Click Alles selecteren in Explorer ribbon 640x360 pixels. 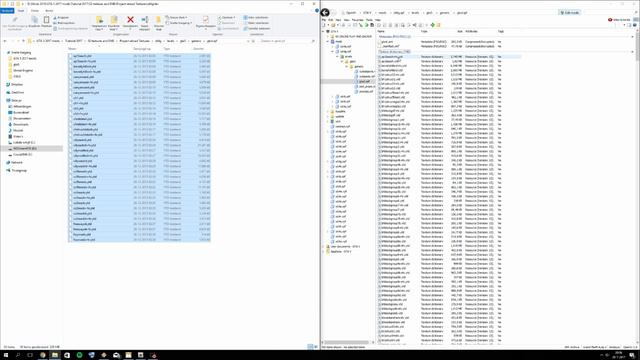pos(256,18)
